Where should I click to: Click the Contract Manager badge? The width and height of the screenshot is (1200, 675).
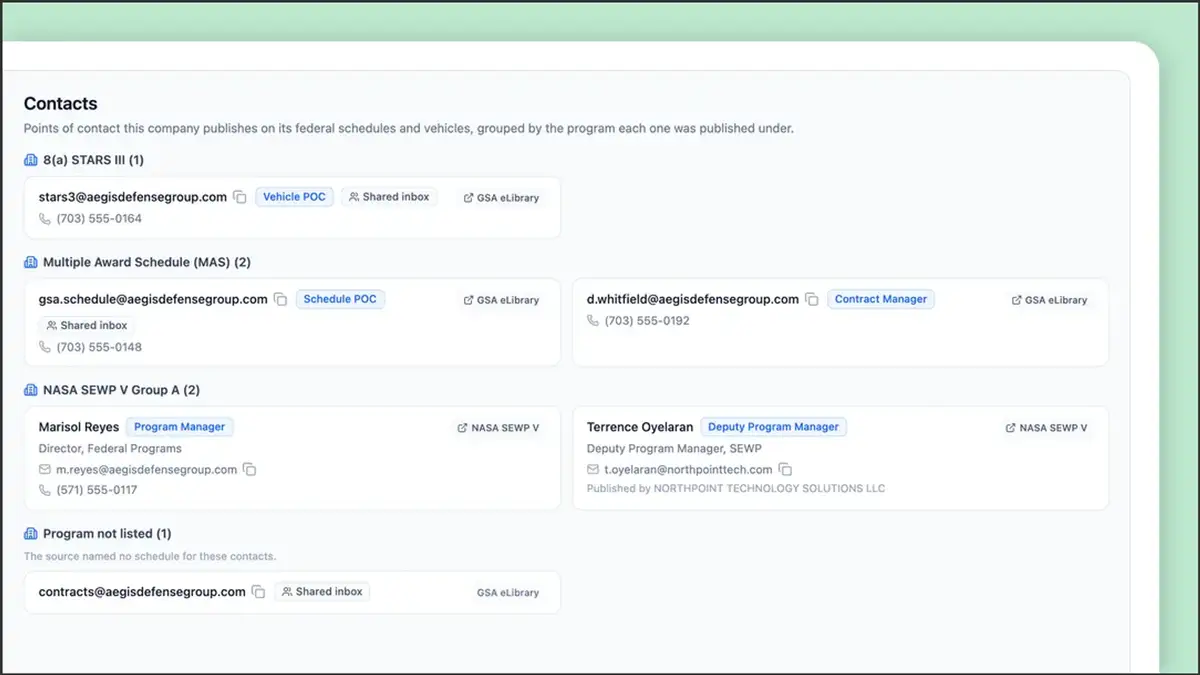click(x=881, y=299)
